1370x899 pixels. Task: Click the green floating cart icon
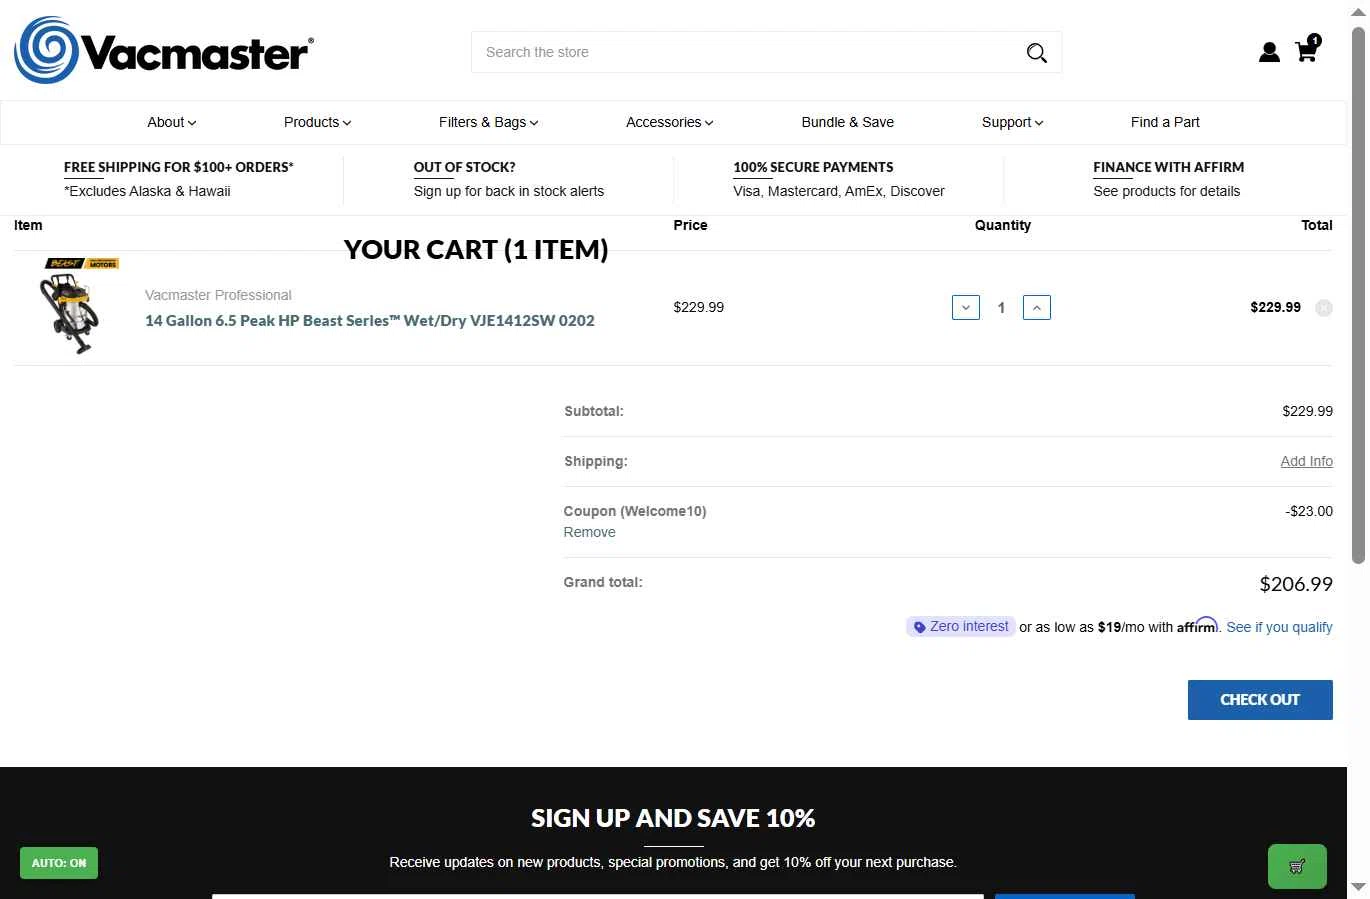click(x=1297, y=867)
